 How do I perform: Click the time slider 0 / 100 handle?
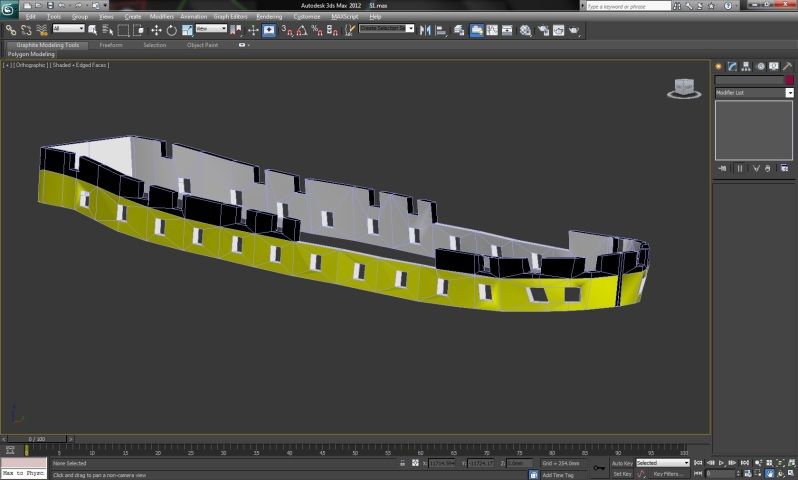coord(37,439)
